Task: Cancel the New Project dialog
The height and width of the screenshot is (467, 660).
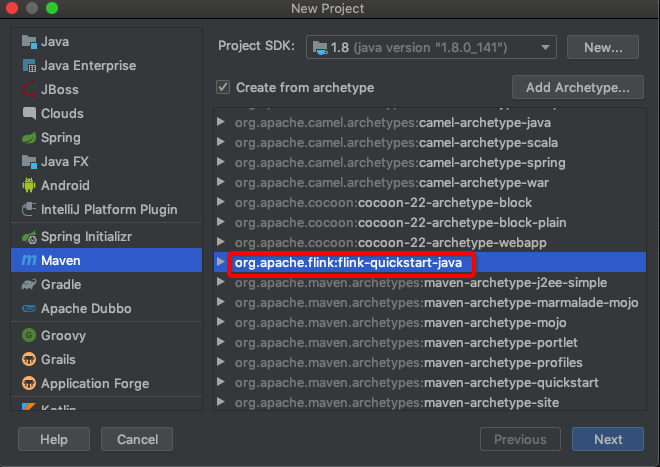Action: pos(137,439)
